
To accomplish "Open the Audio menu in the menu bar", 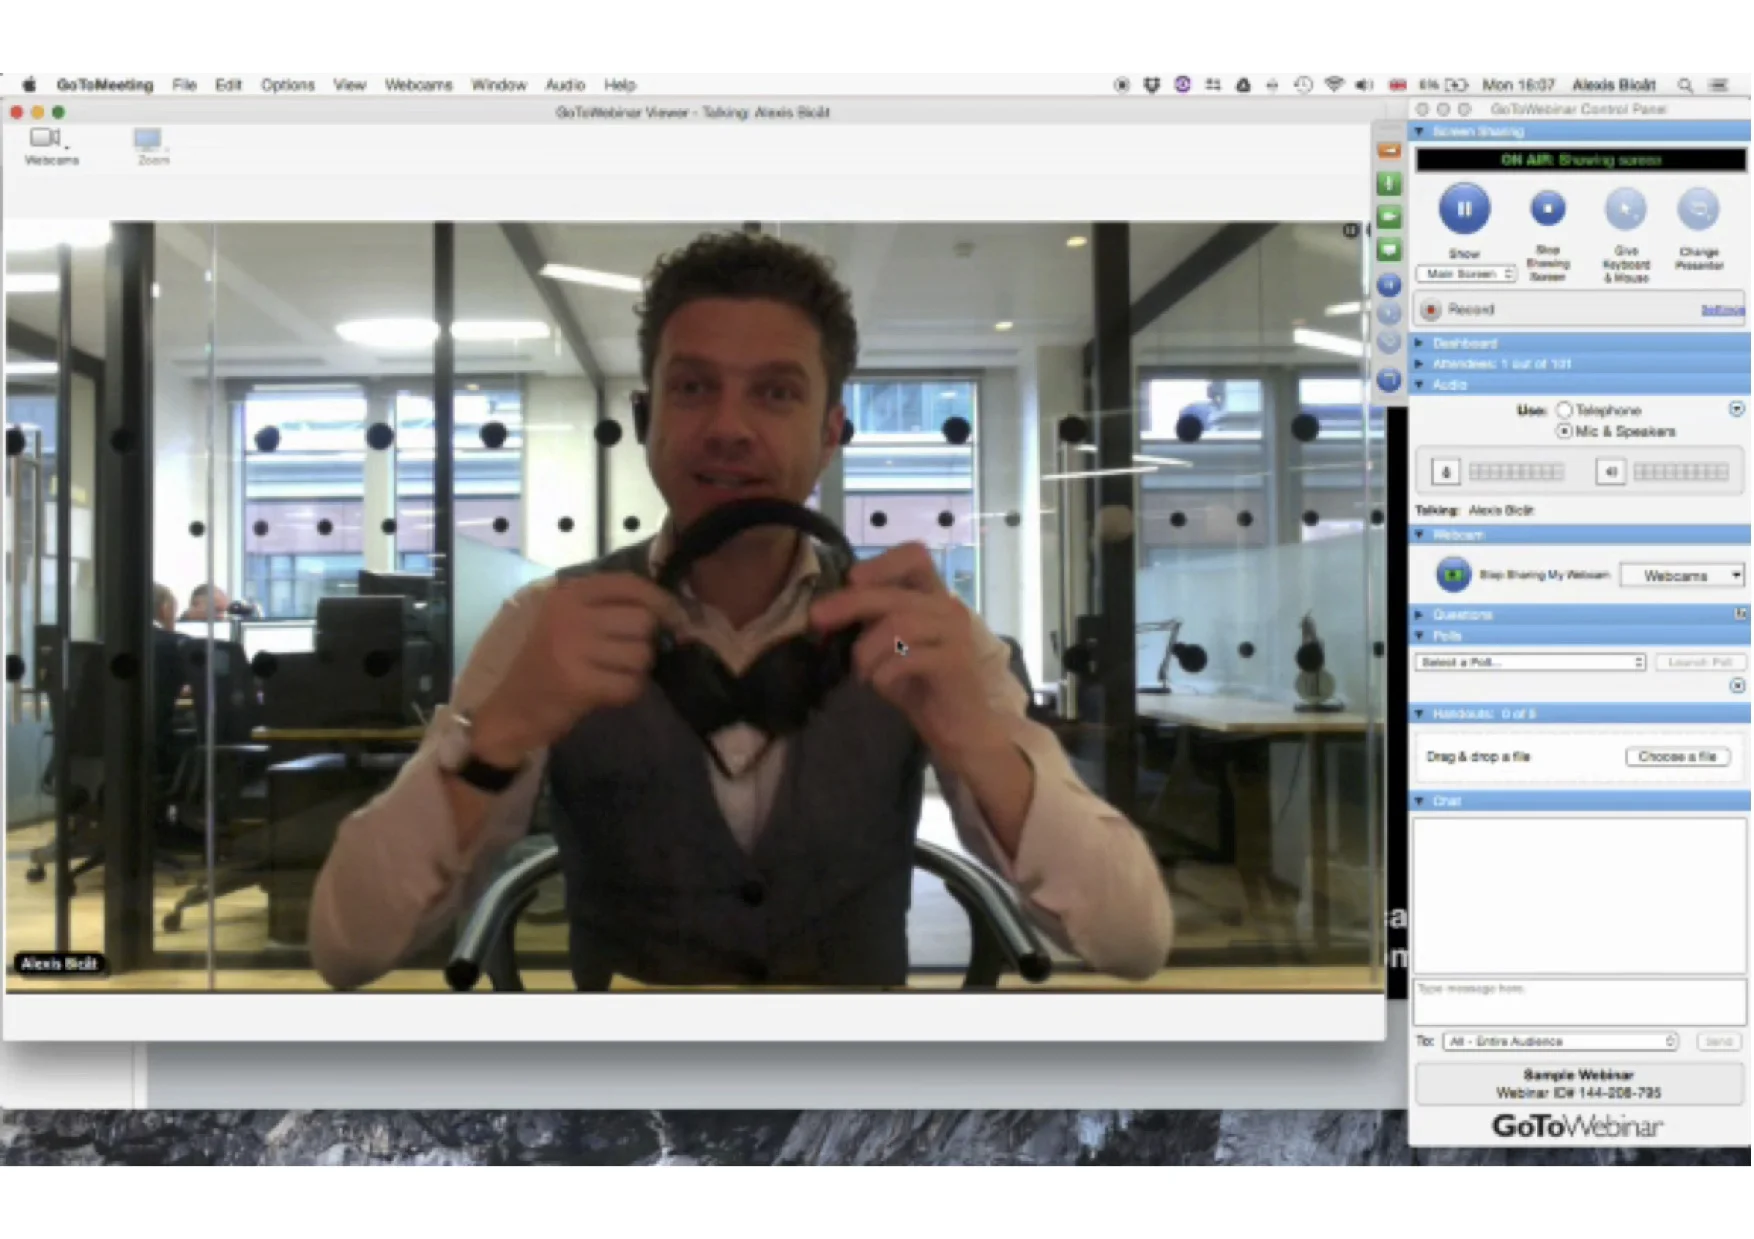I will [x=565, y=85].
